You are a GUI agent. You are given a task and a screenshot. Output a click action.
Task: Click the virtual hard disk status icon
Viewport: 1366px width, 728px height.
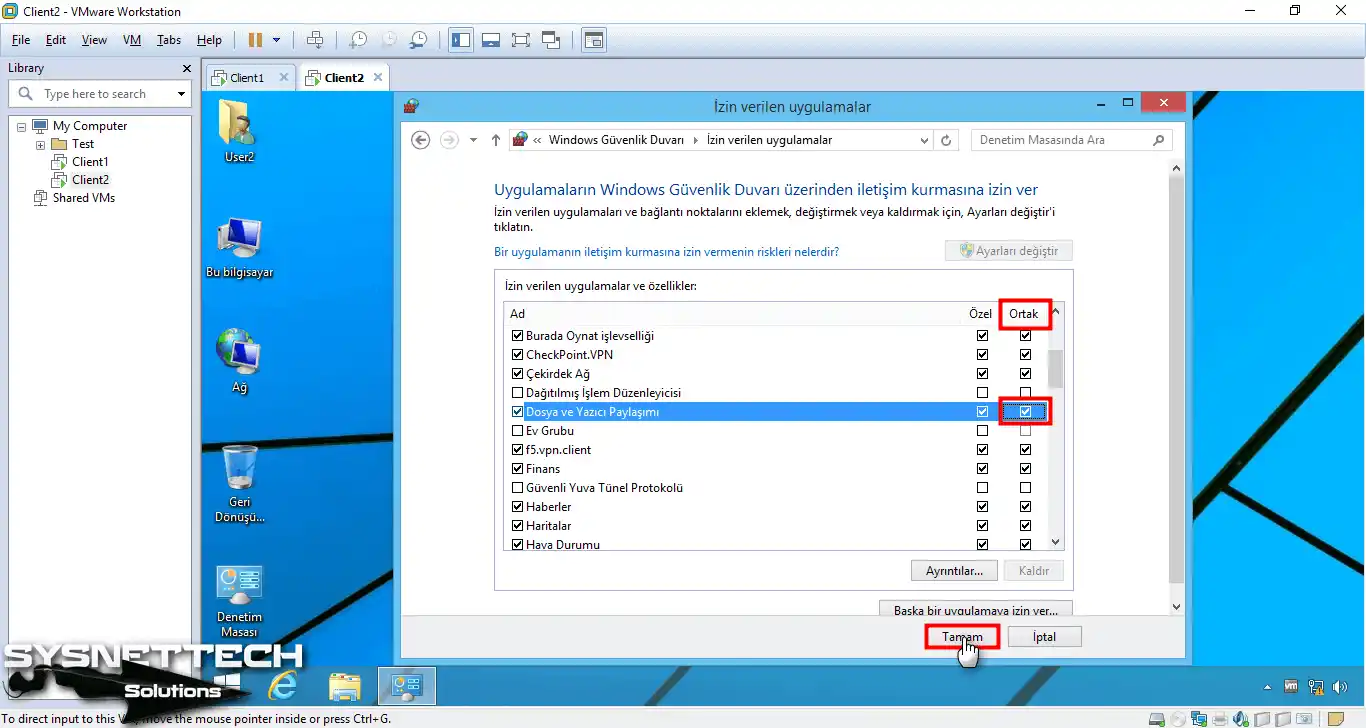click(x=1157, y=719)
